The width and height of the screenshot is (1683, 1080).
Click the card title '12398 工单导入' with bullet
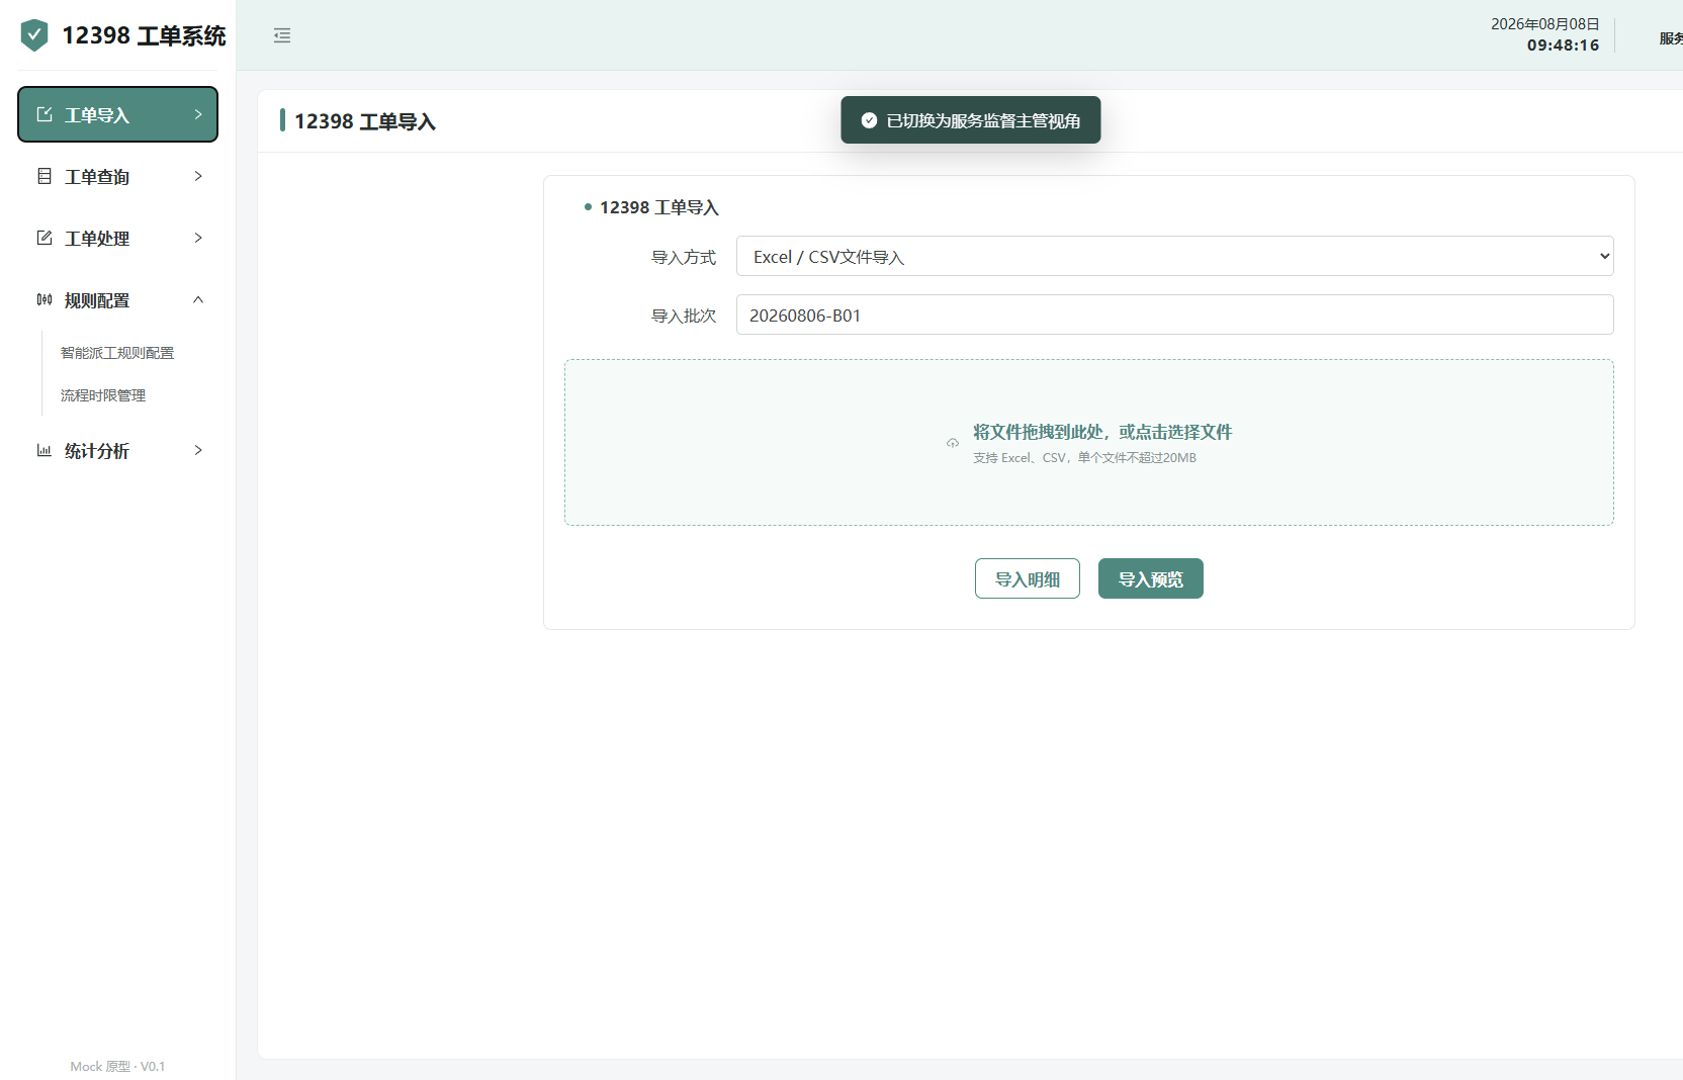point(651,208)
